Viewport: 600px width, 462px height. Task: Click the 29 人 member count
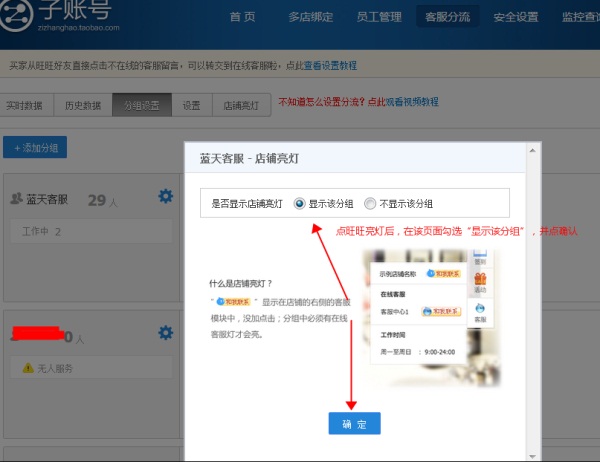[102, 201]
